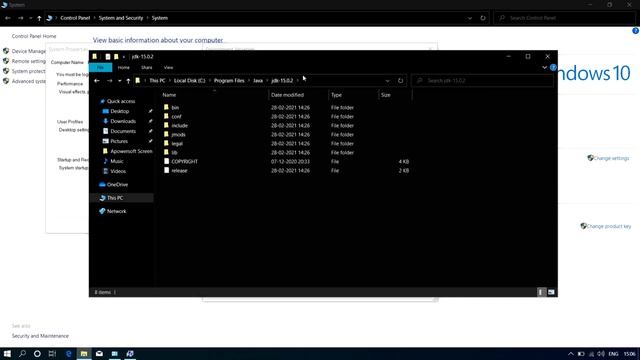Image resolution: width=640 pixels, height=360 pixels.
Task: Open address bar history dropdown
Action: click(x=387, y=81)
